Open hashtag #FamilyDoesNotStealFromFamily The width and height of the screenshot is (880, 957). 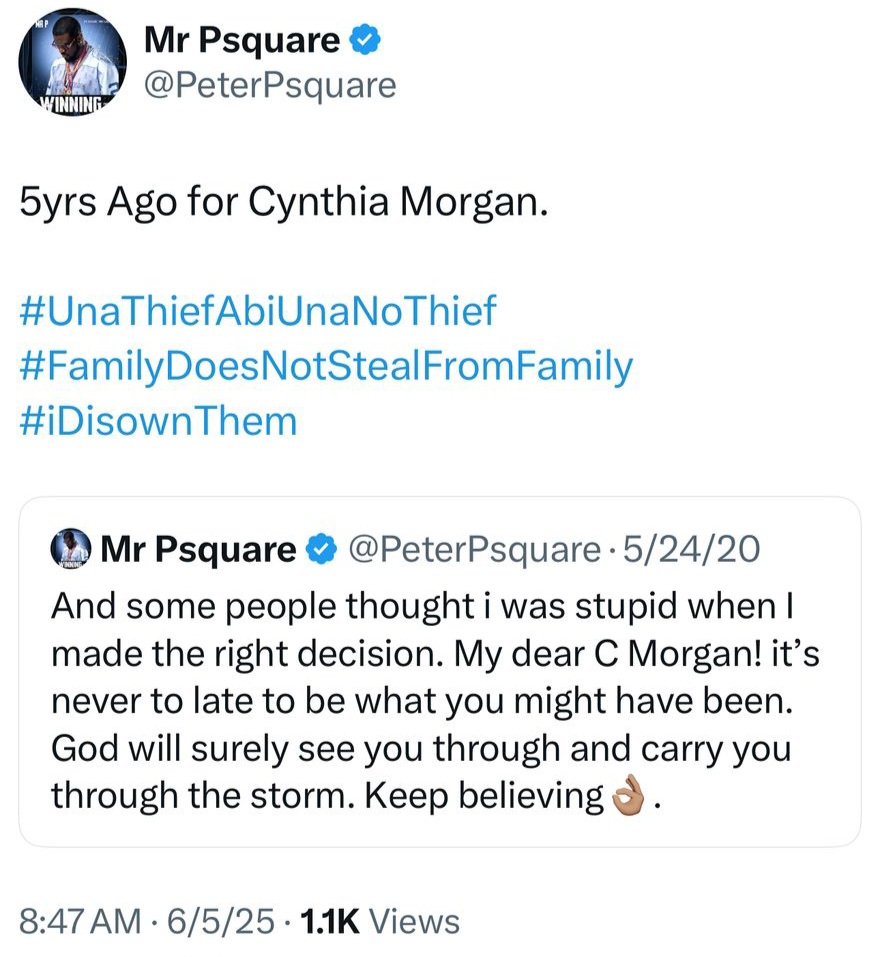coord(325,366)
